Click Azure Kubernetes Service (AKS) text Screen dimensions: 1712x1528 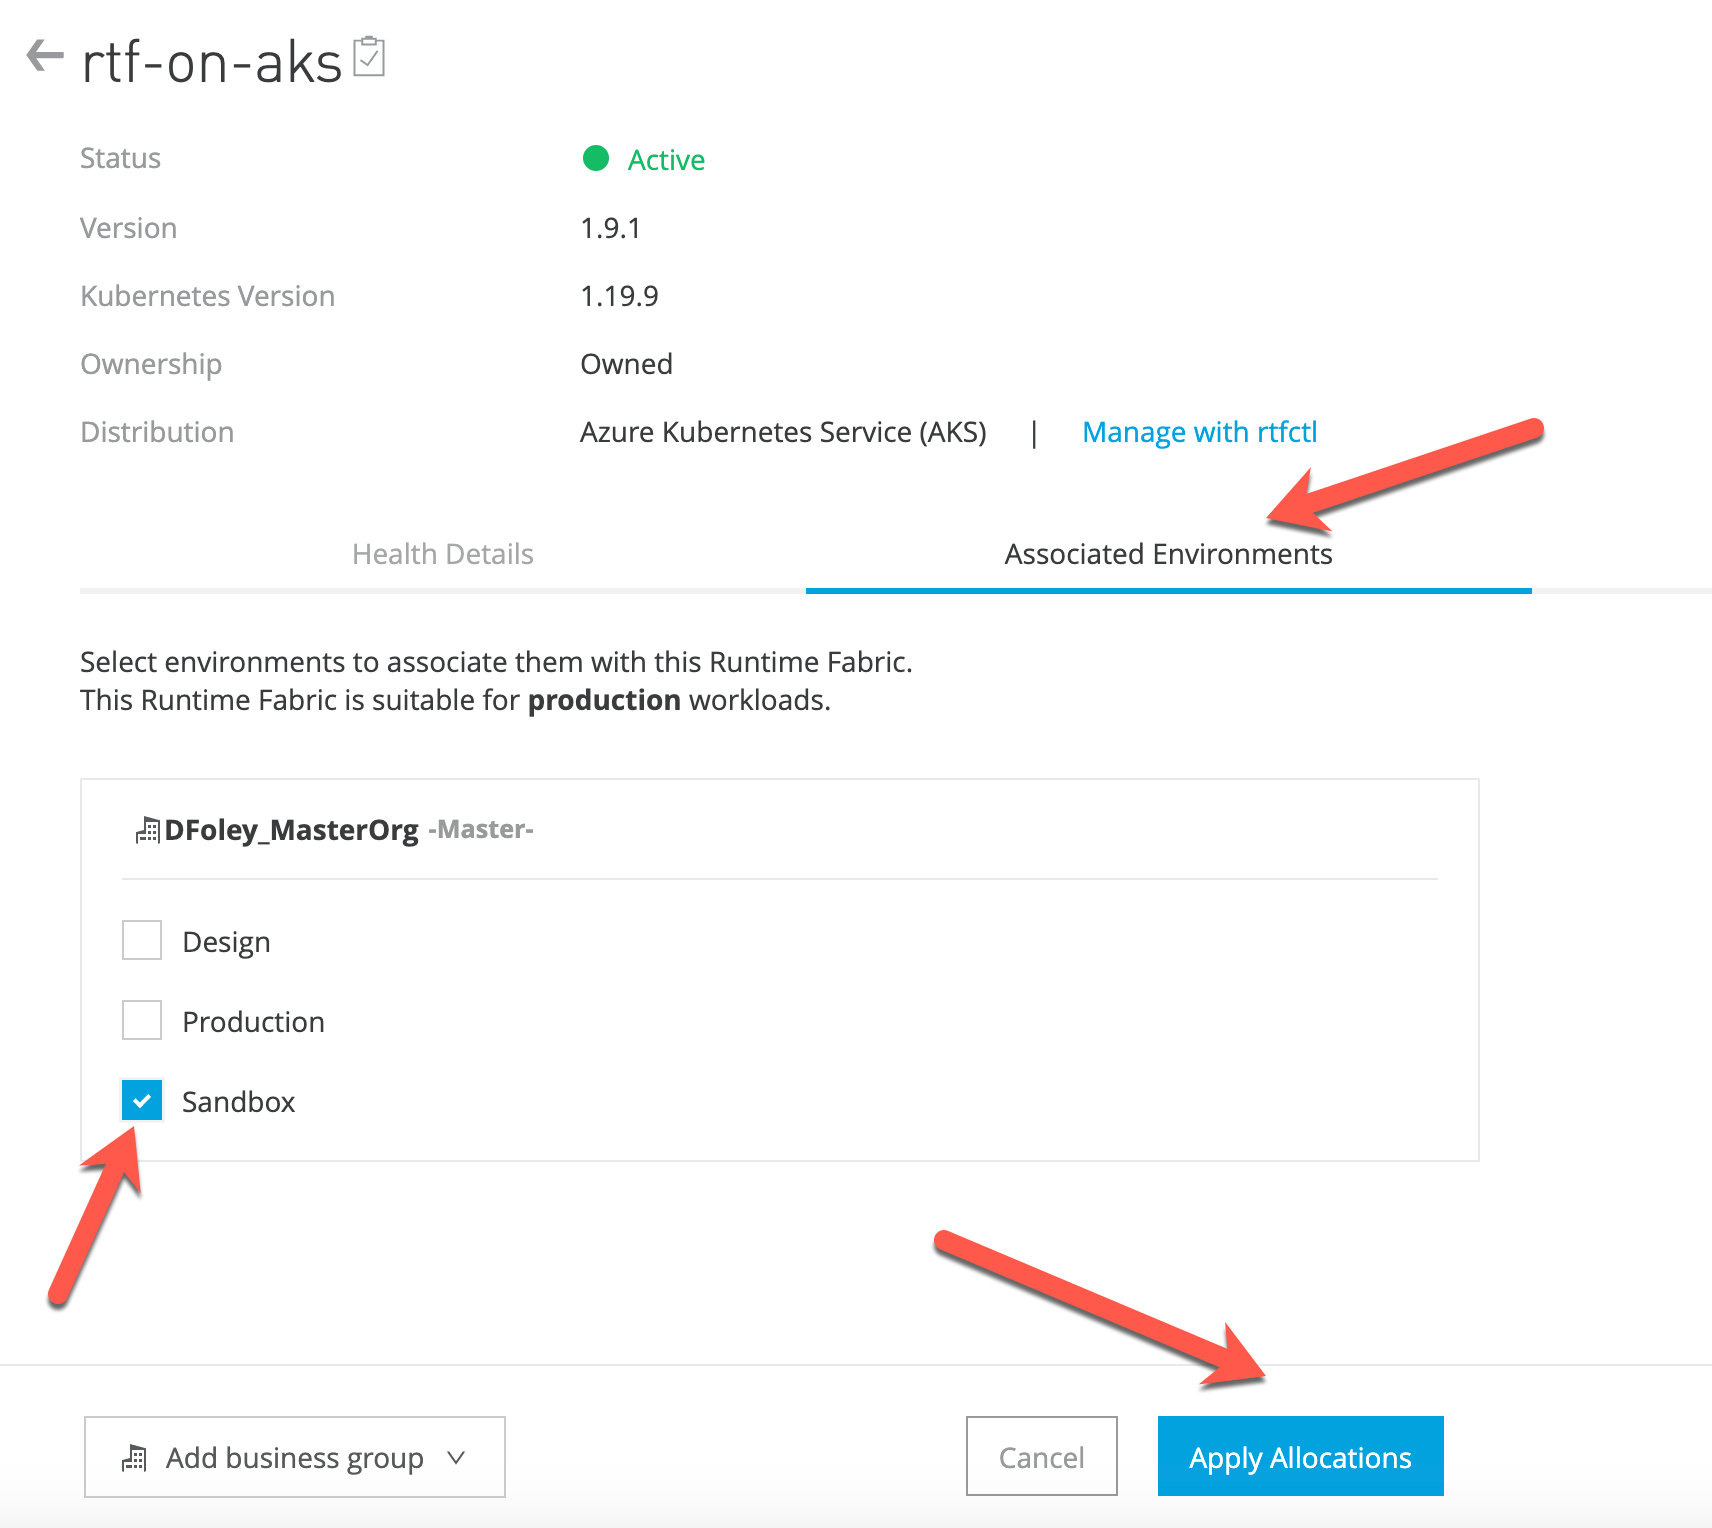[783, 432]
